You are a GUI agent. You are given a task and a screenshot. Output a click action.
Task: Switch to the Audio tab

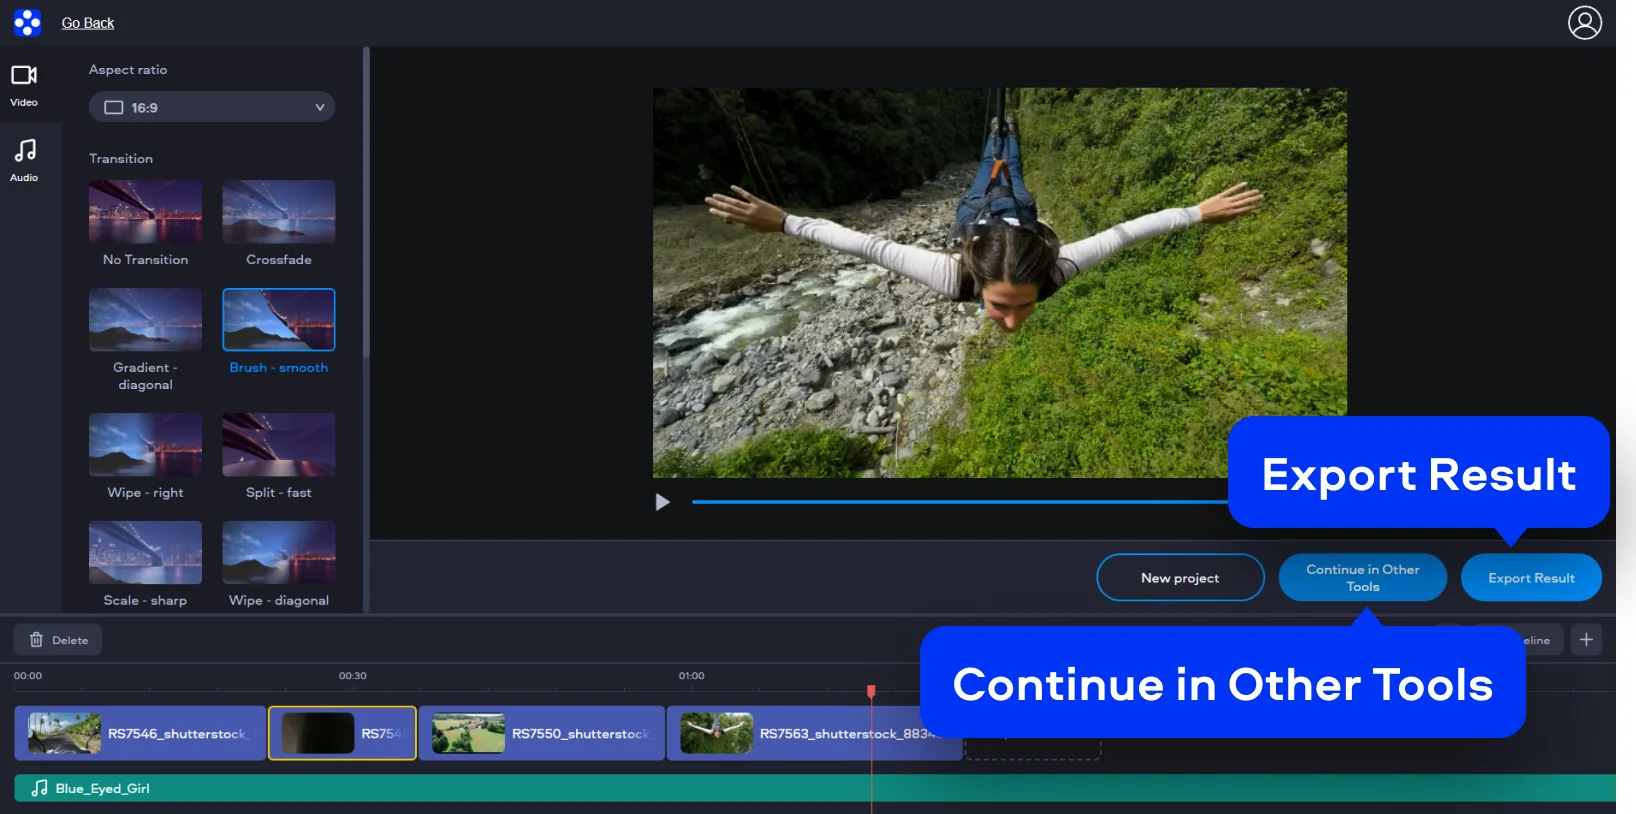(x=24, y=160)
